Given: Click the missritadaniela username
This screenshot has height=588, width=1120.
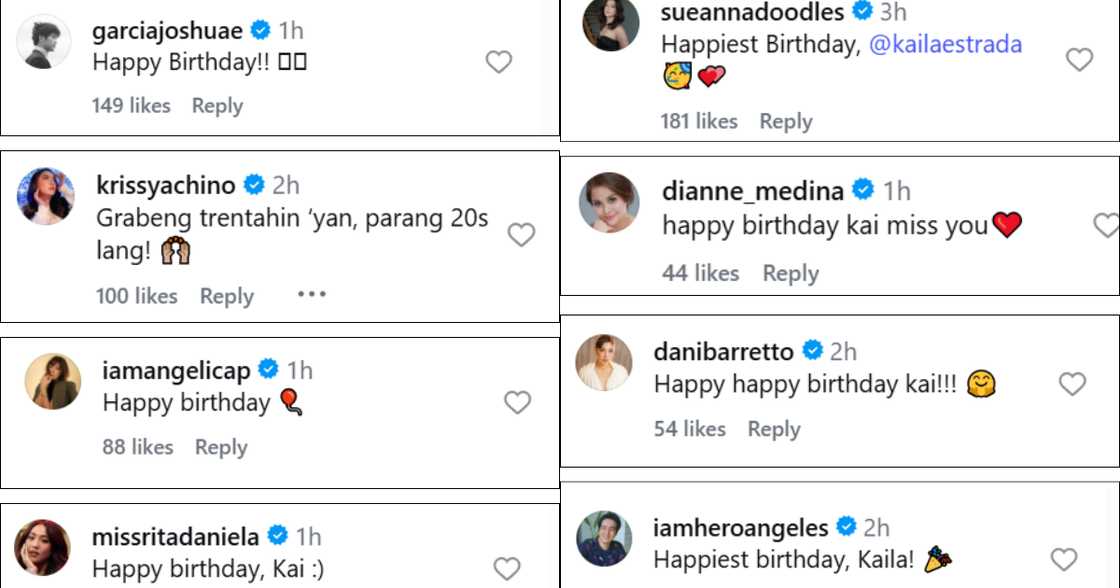Looking at the screenshot, I should pyautogui.click(x=175, y=537).
